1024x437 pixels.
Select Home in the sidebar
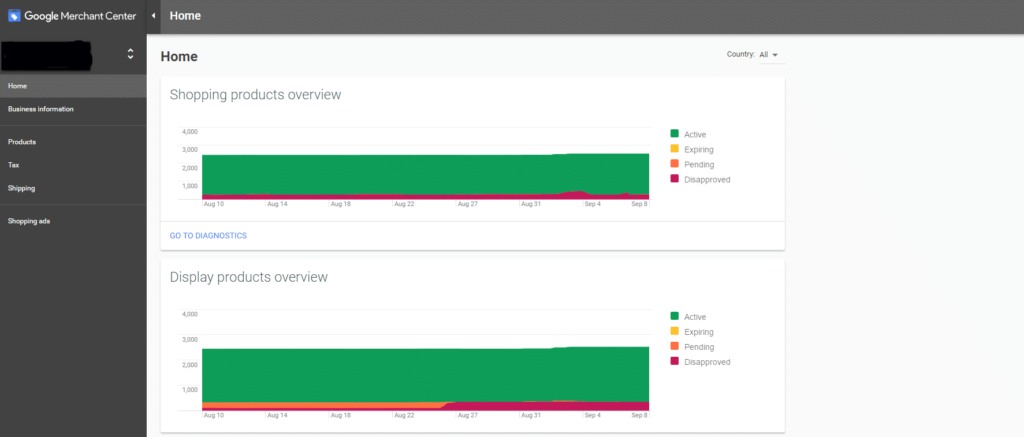coord(17,86)
